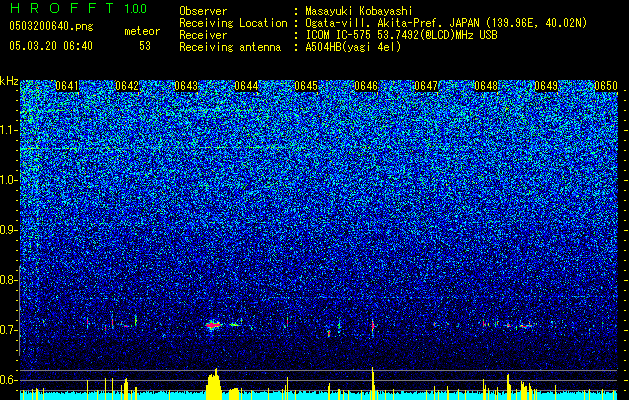This screenshot has width=629, height=400.
Task: Click the 0650 time marker
Action: (x=606, y=86)
